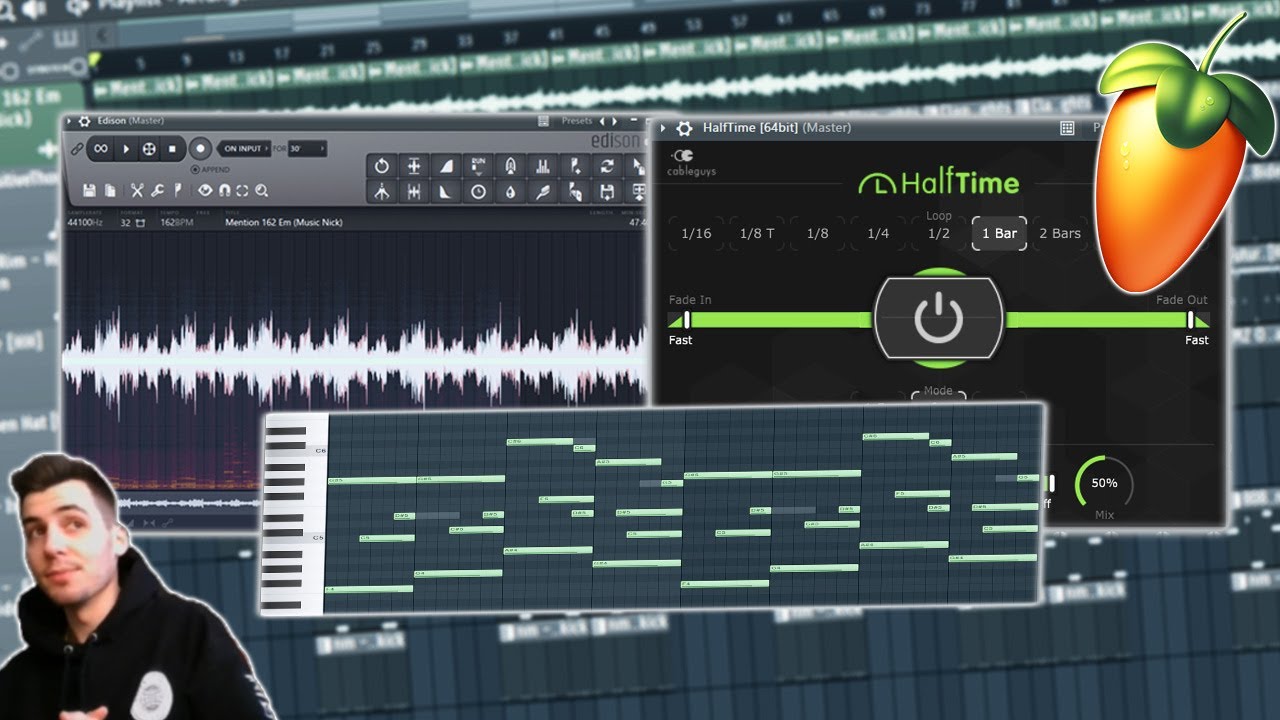Click the Edison copy pages icon
1280x720 pixels.
110,191
